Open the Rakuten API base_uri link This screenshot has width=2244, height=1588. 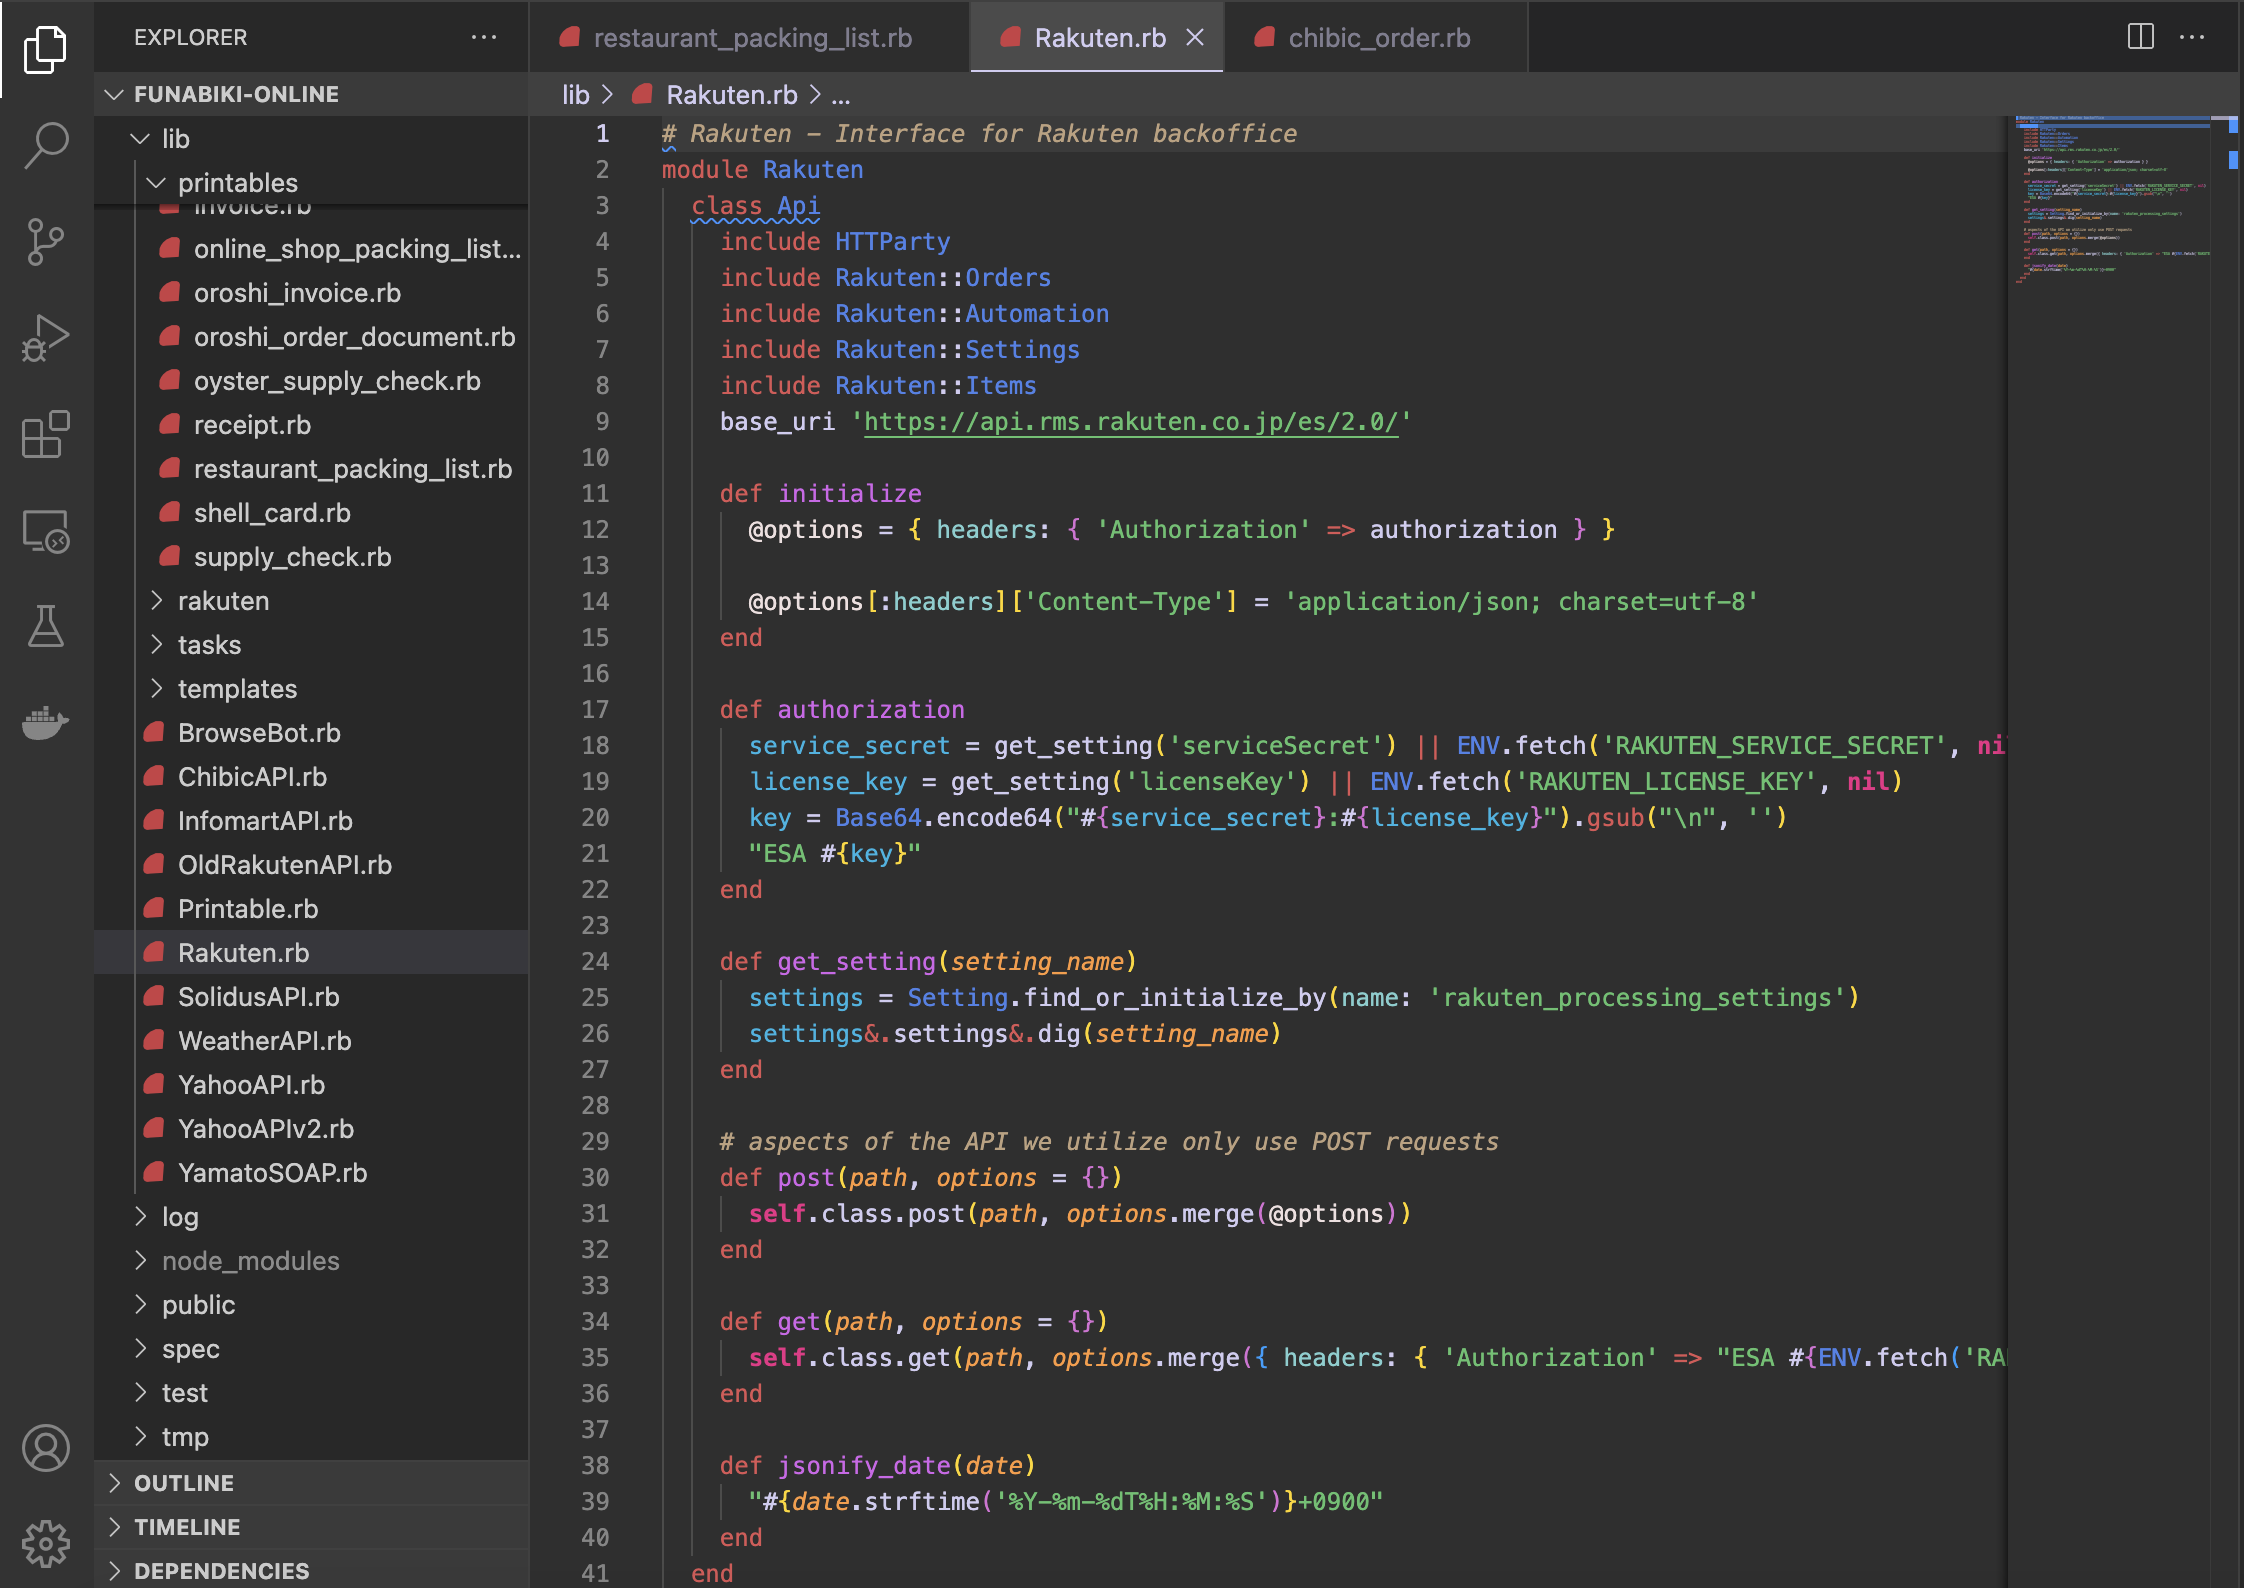1130,422
